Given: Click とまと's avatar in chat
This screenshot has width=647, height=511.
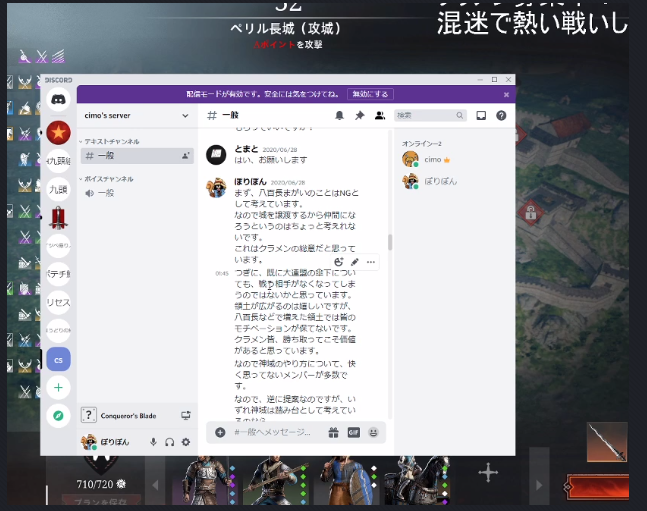Looking at the screenshot, I should click(x=216, y=155).
